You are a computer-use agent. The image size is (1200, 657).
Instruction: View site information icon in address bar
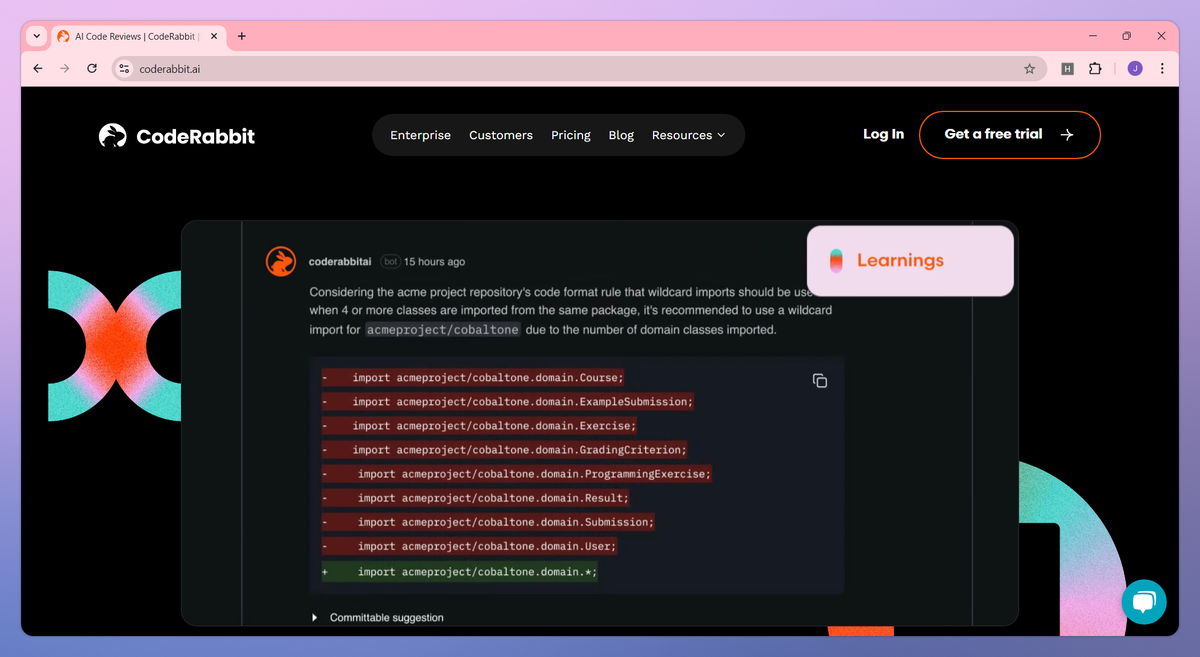124,69
